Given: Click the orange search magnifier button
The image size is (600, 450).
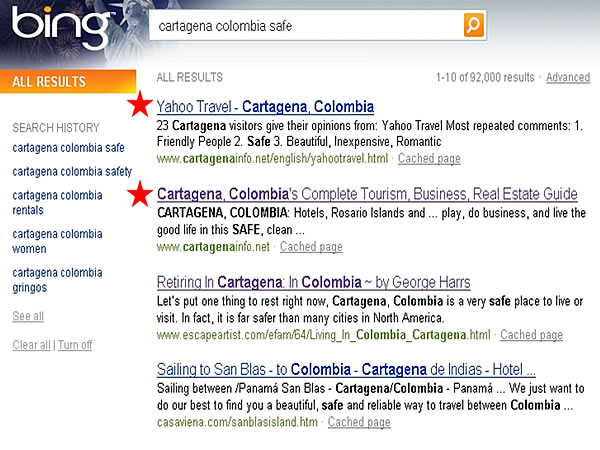Looking at the screenshot, I should (473, 25).
